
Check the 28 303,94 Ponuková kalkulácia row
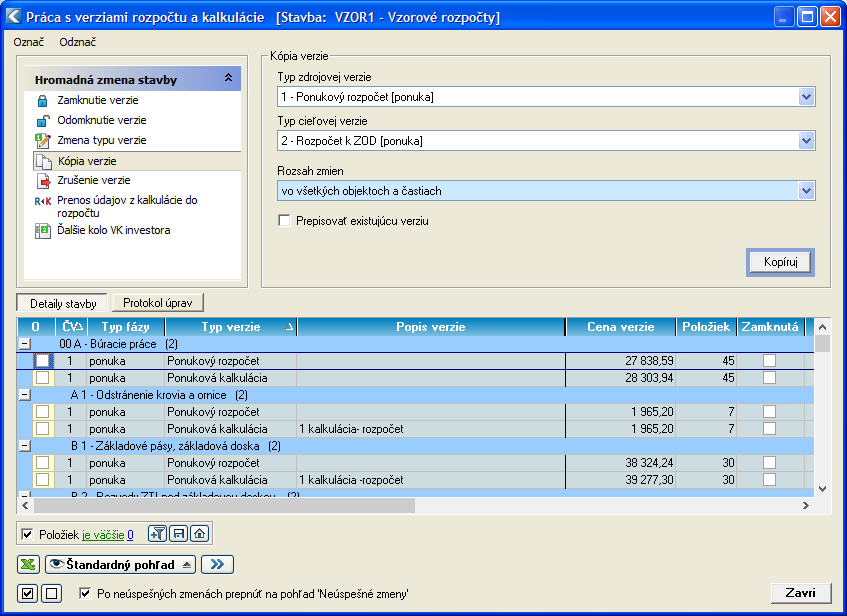[42, 378]
